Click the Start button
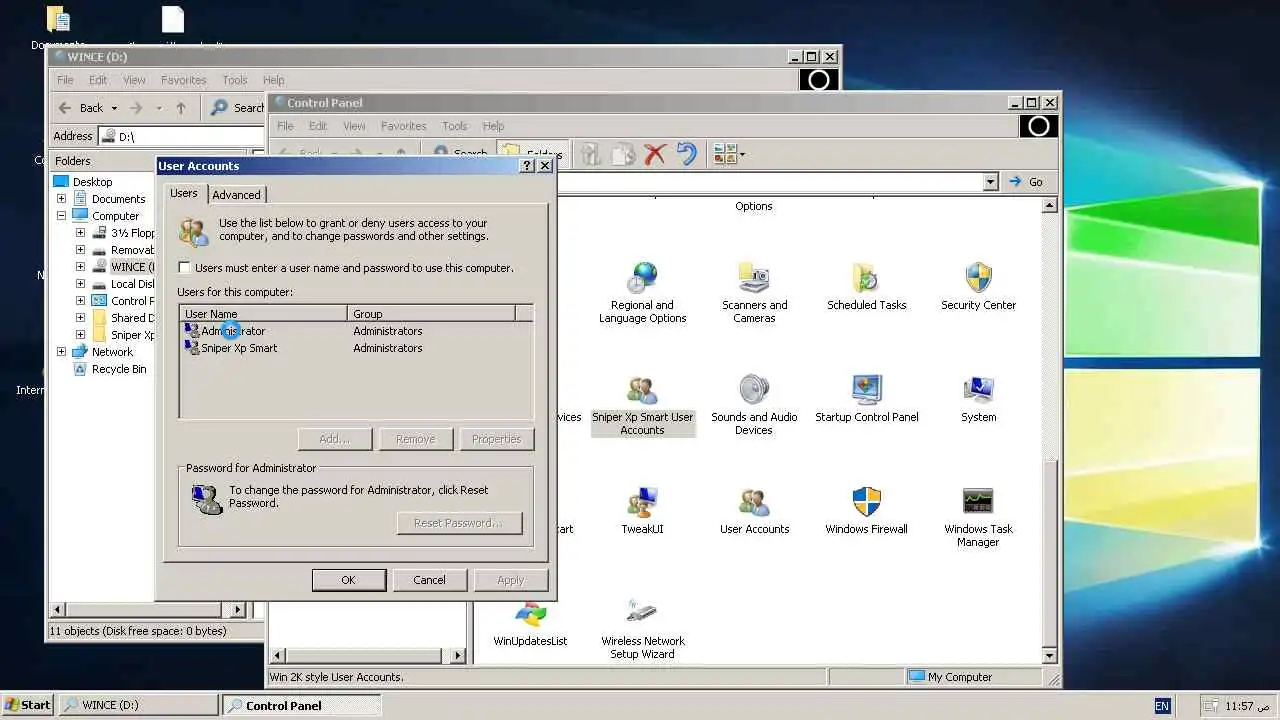 [x=27, y=705]
